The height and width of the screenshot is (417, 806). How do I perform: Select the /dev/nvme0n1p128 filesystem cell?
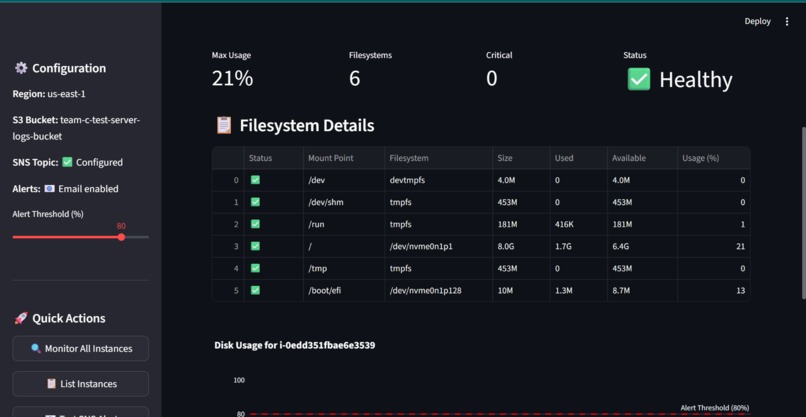coord(438,291)
